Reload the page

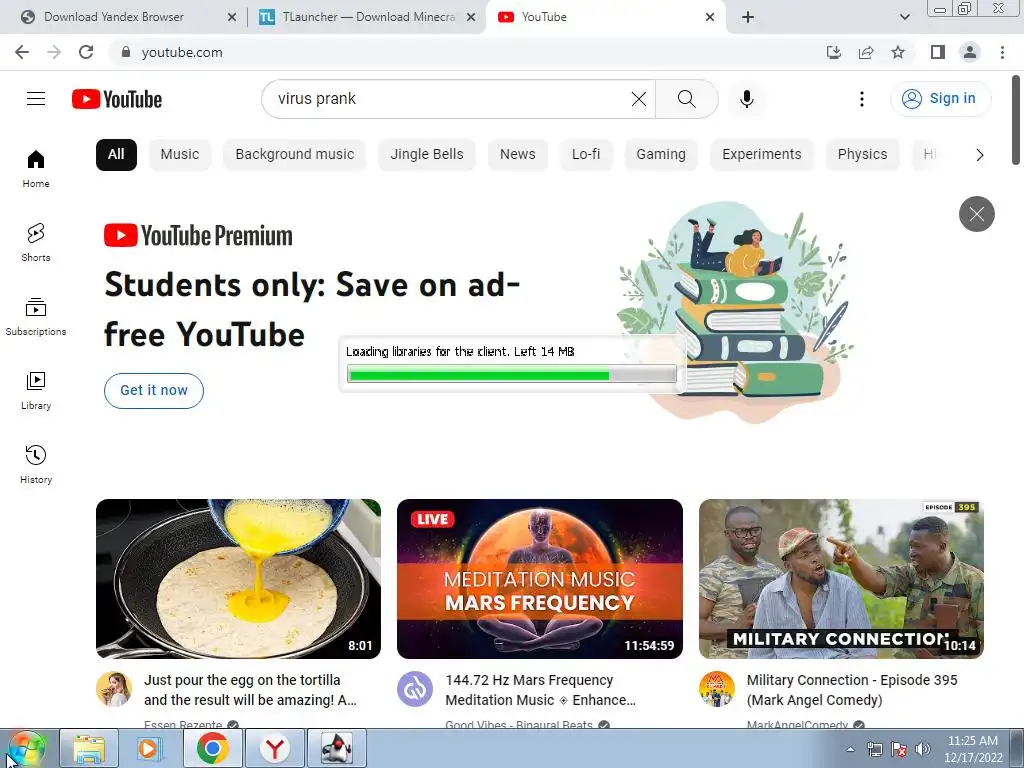tap(86, 52)
